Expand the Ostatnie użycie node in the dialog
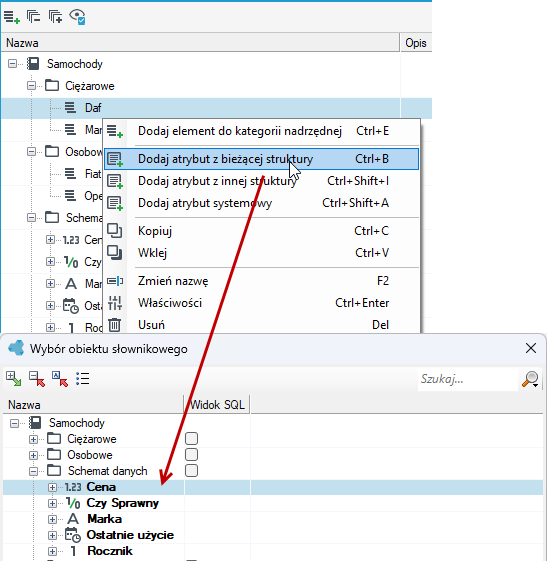548x561 pixels. (x=52, y=535)
